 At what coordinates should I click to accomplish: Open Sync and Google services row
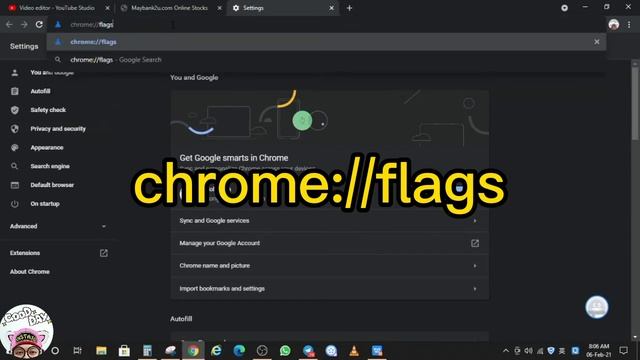[330, 221]
